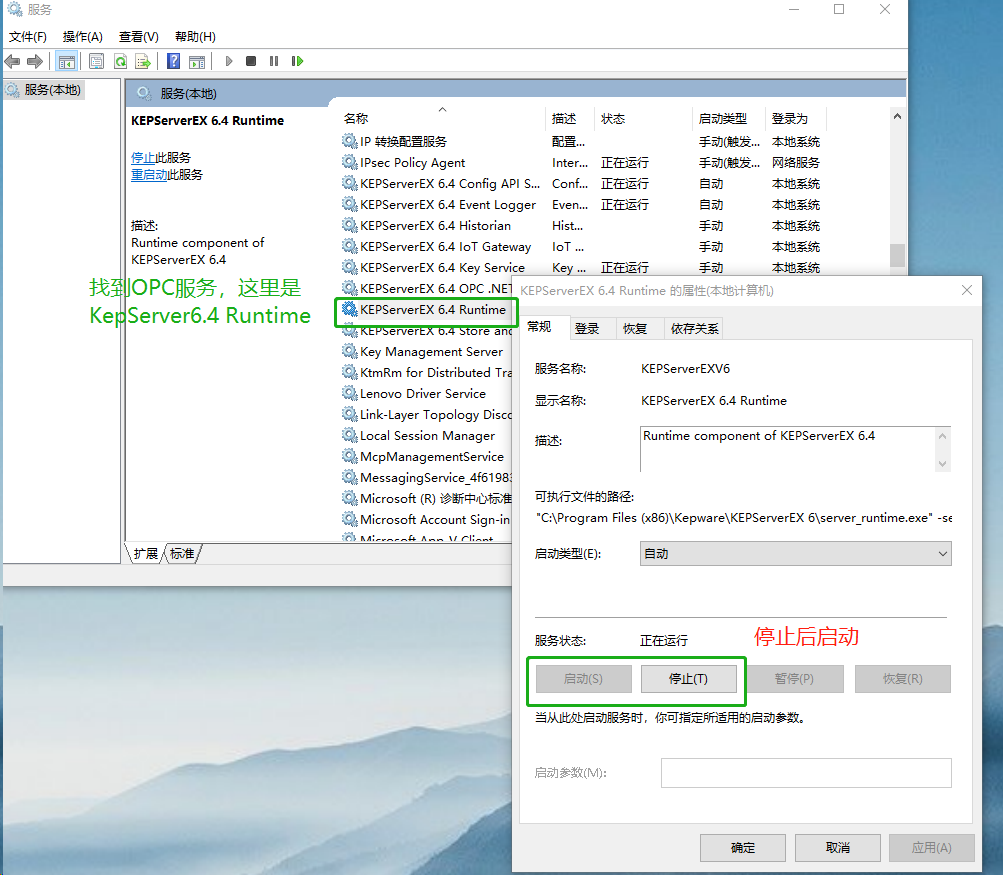Image resolution: width=1003 pixels, height=875 pixels.
Task: Click the Restart Service toolbar icon
Action: (x=297, y=61)
